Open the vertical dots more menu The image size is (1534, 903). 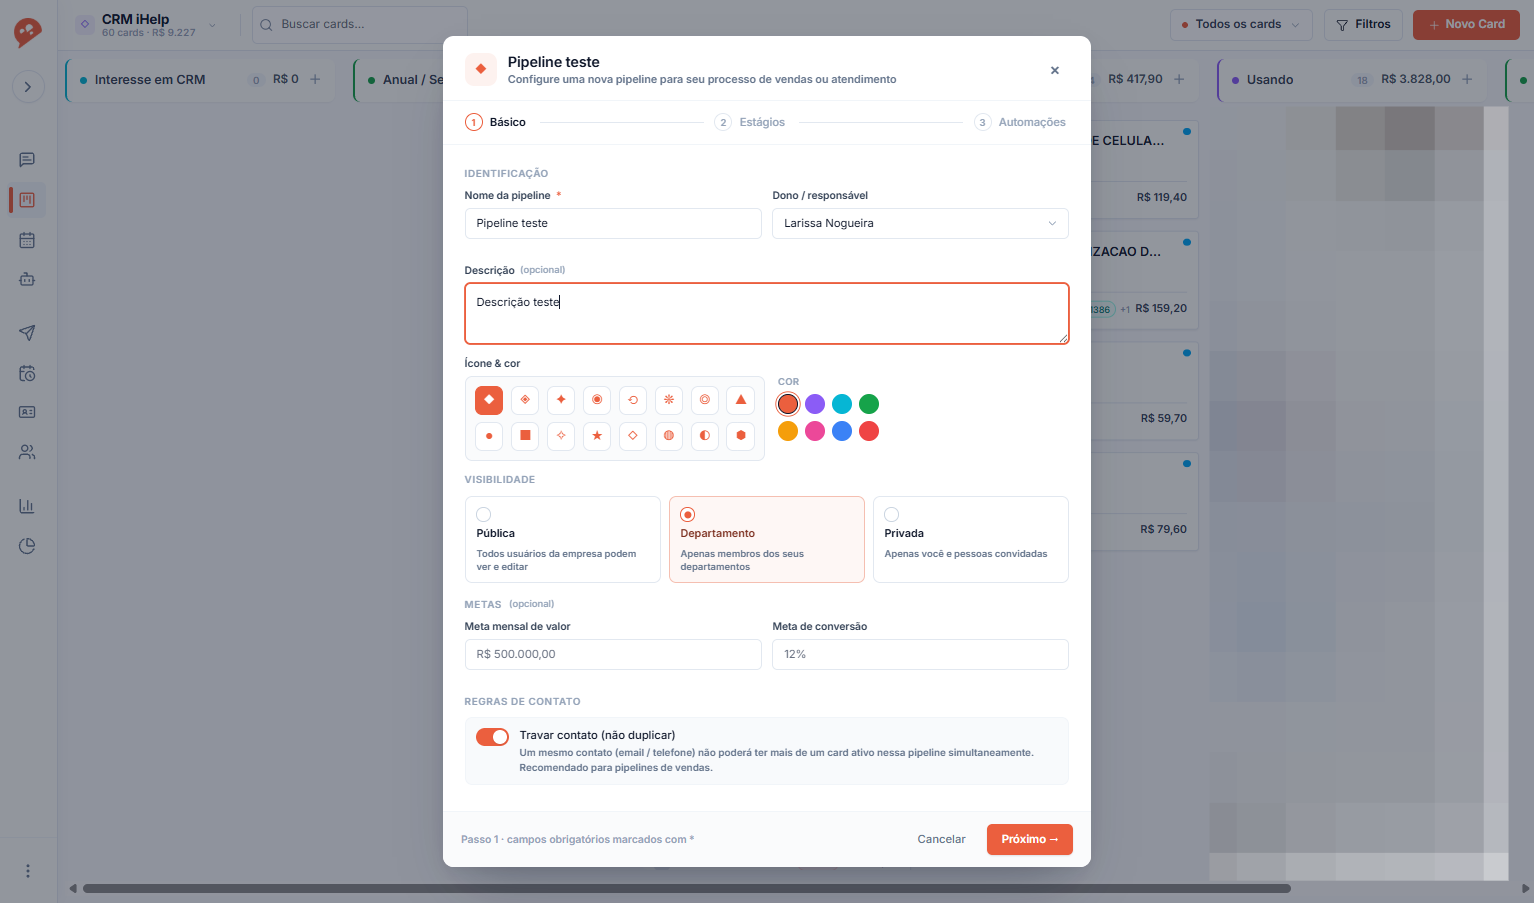pos(28,871)
